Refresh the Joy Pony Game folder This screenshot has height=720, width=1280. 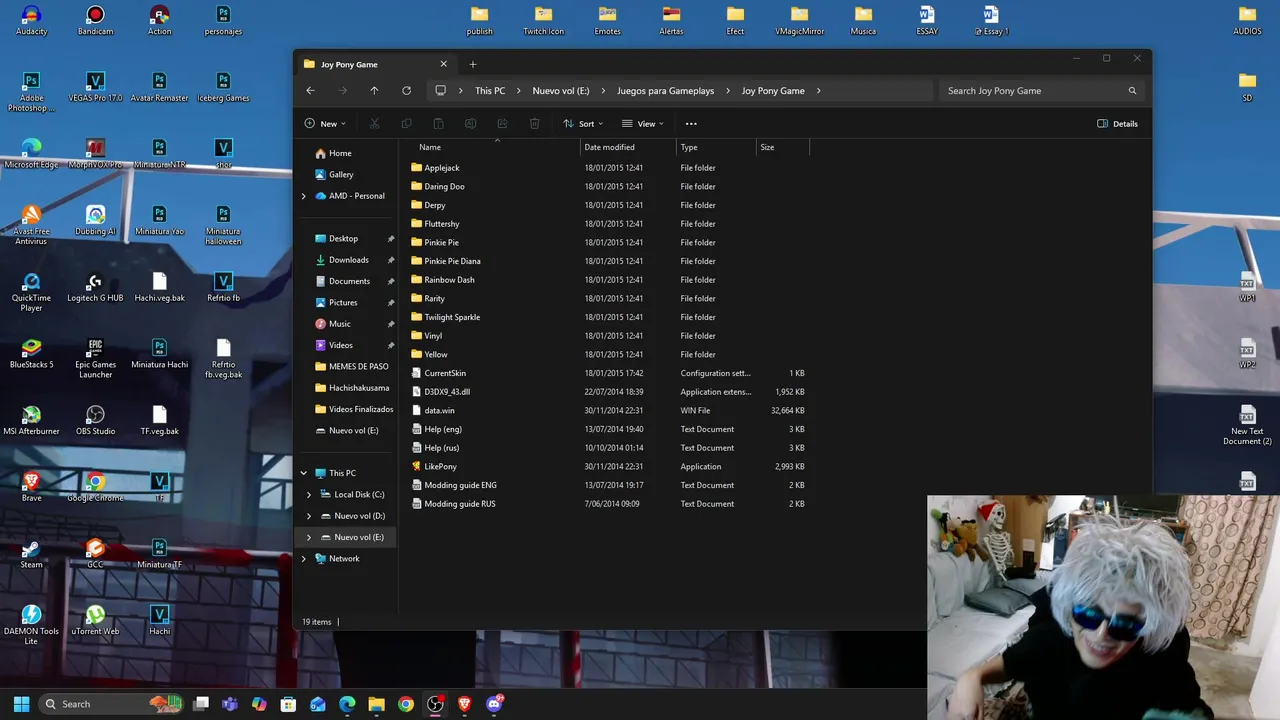coord(406,91)
